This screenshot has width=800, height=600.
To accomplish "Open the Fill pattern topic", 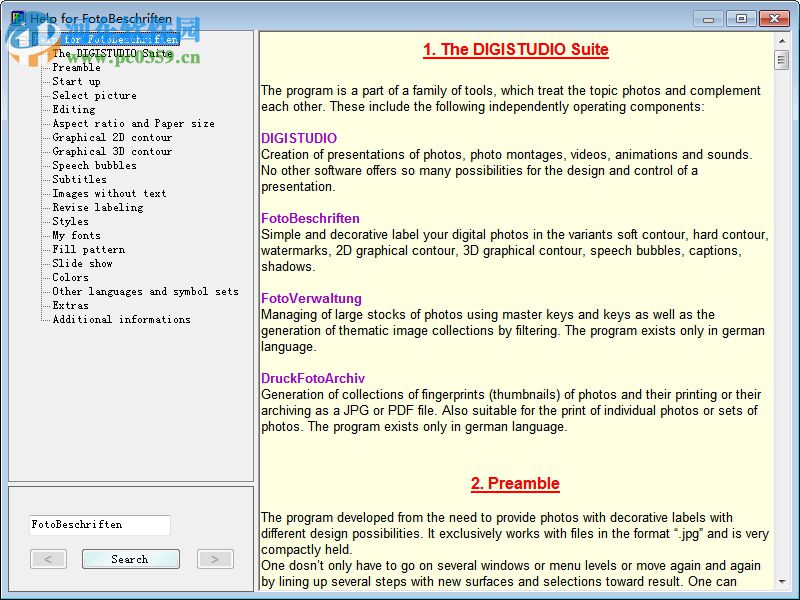I will click(88, 250).
